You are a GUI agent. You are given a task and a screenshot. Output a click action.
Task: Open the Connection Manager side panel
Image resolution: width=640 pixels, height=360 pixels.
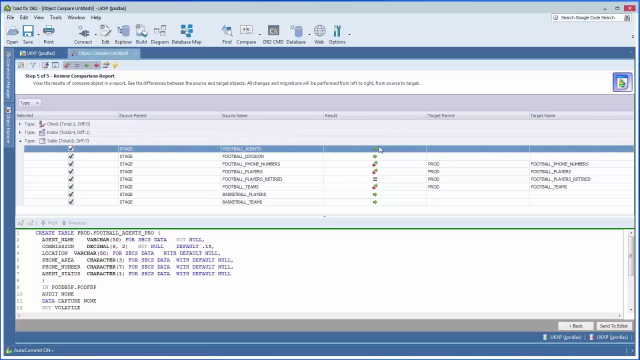pyautogui.click(x=8, y=75)
